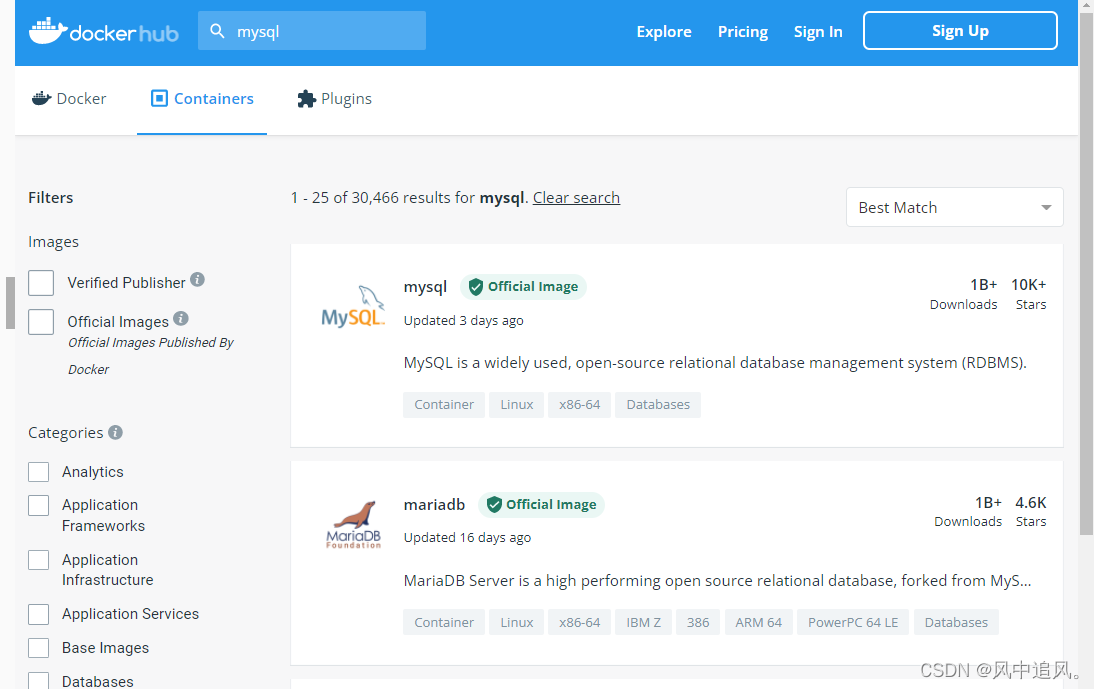1094x689 pixels.
Task: Click the PowerPC 64 LE tag
Action: tap(853, 622)
